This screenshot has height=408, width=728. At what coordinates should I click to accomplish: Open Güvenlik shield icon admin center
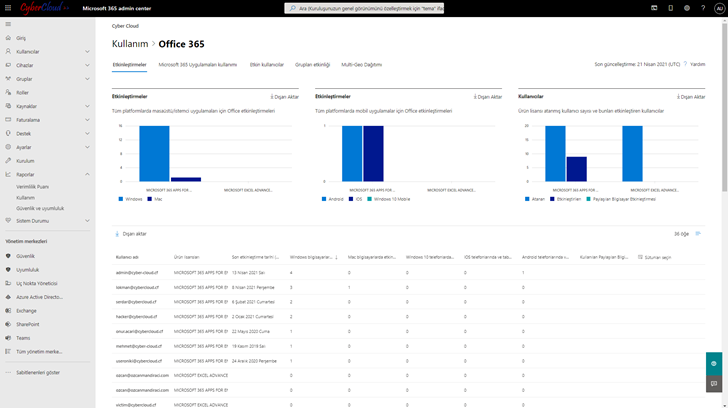pyautogui.click(x=8, y=256)
